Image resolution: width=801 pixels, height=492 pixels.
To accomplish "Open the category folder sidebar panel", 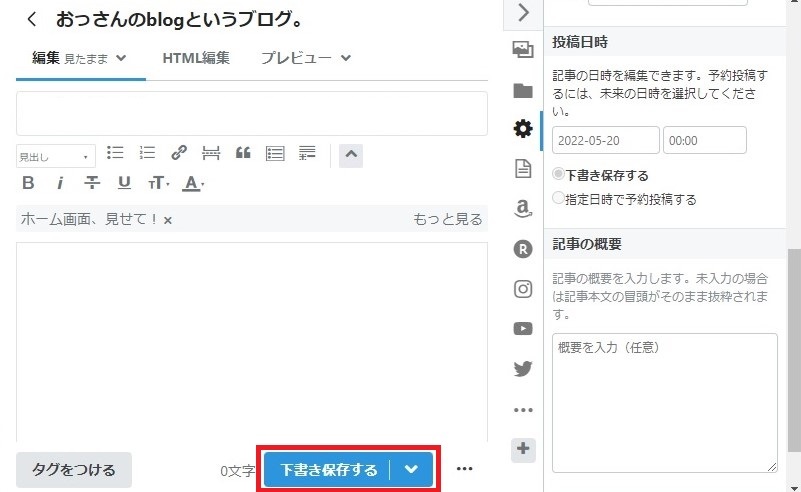I will [x=523, y=90].
